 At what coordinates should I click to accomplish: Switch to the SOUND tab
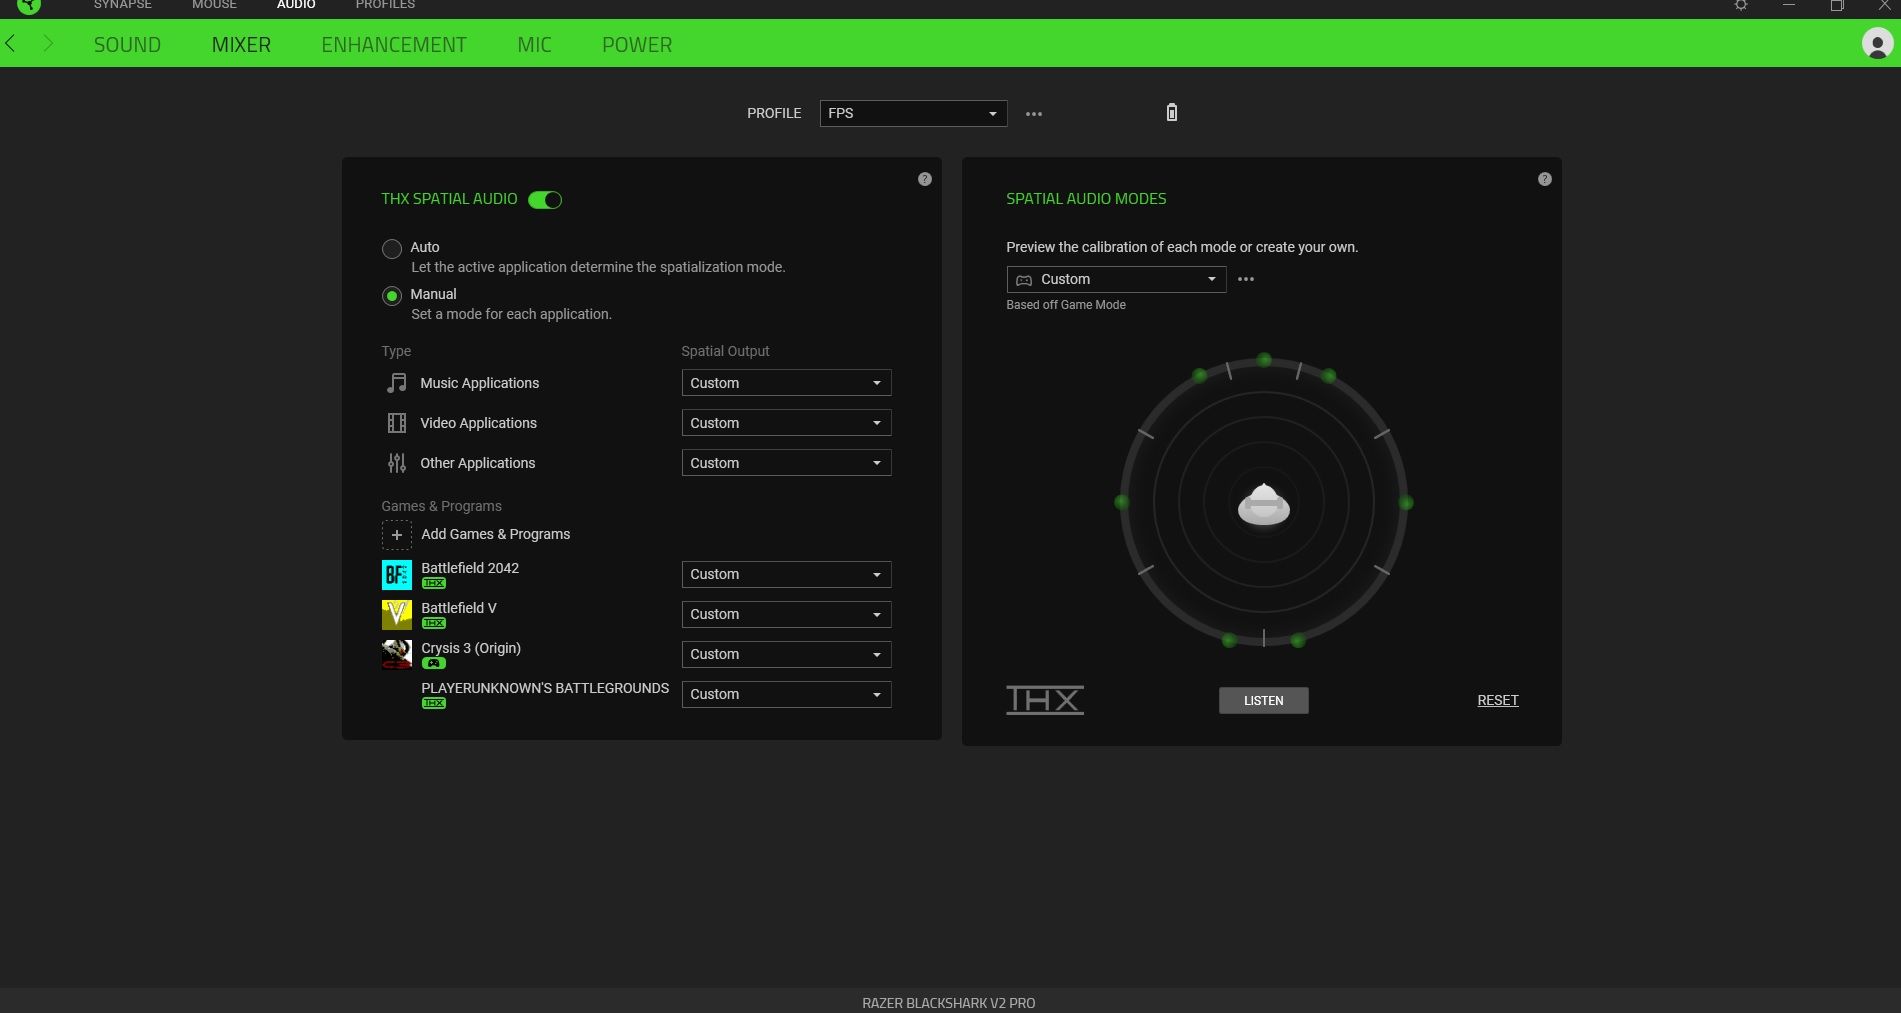[x=127, y=45]
